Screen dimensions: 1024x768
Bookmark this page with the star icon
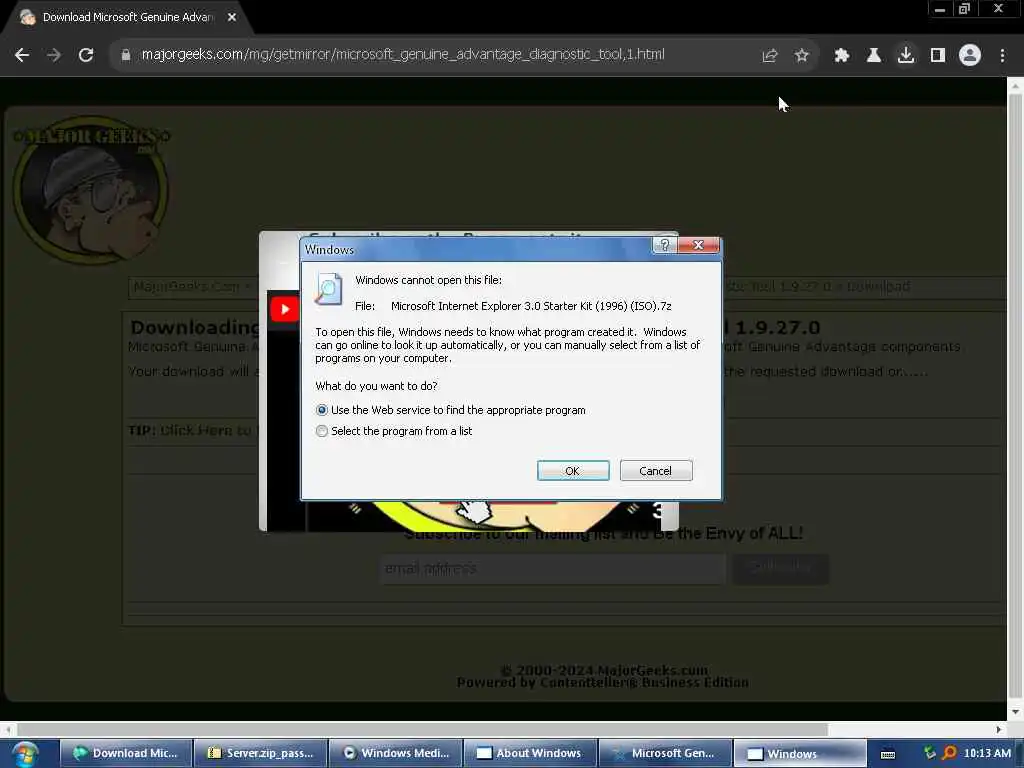coord(802,56)
